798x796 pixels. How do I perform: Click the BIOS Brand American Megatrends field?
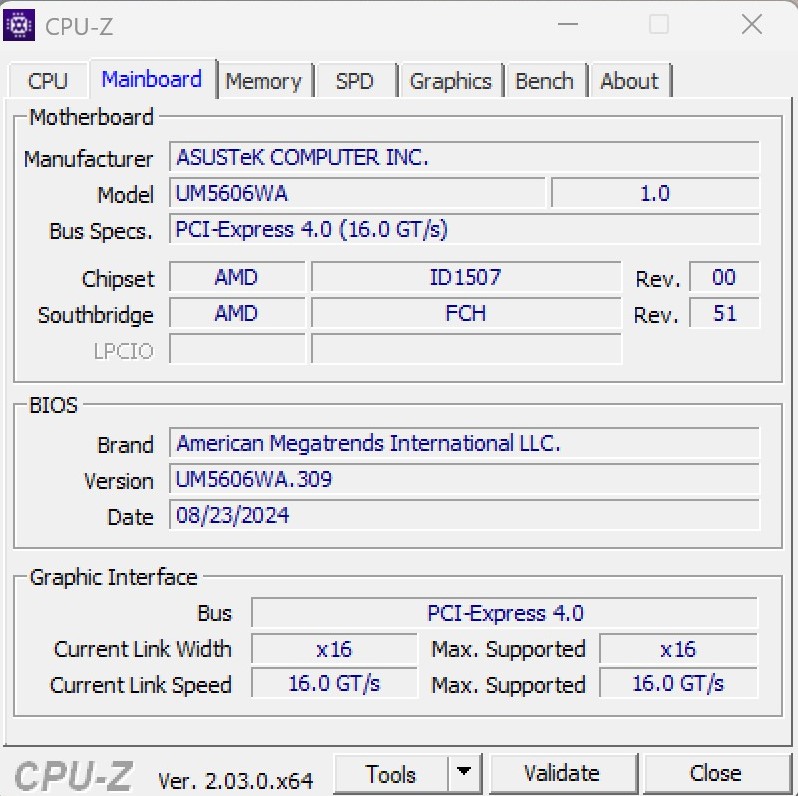pos(464,443)
